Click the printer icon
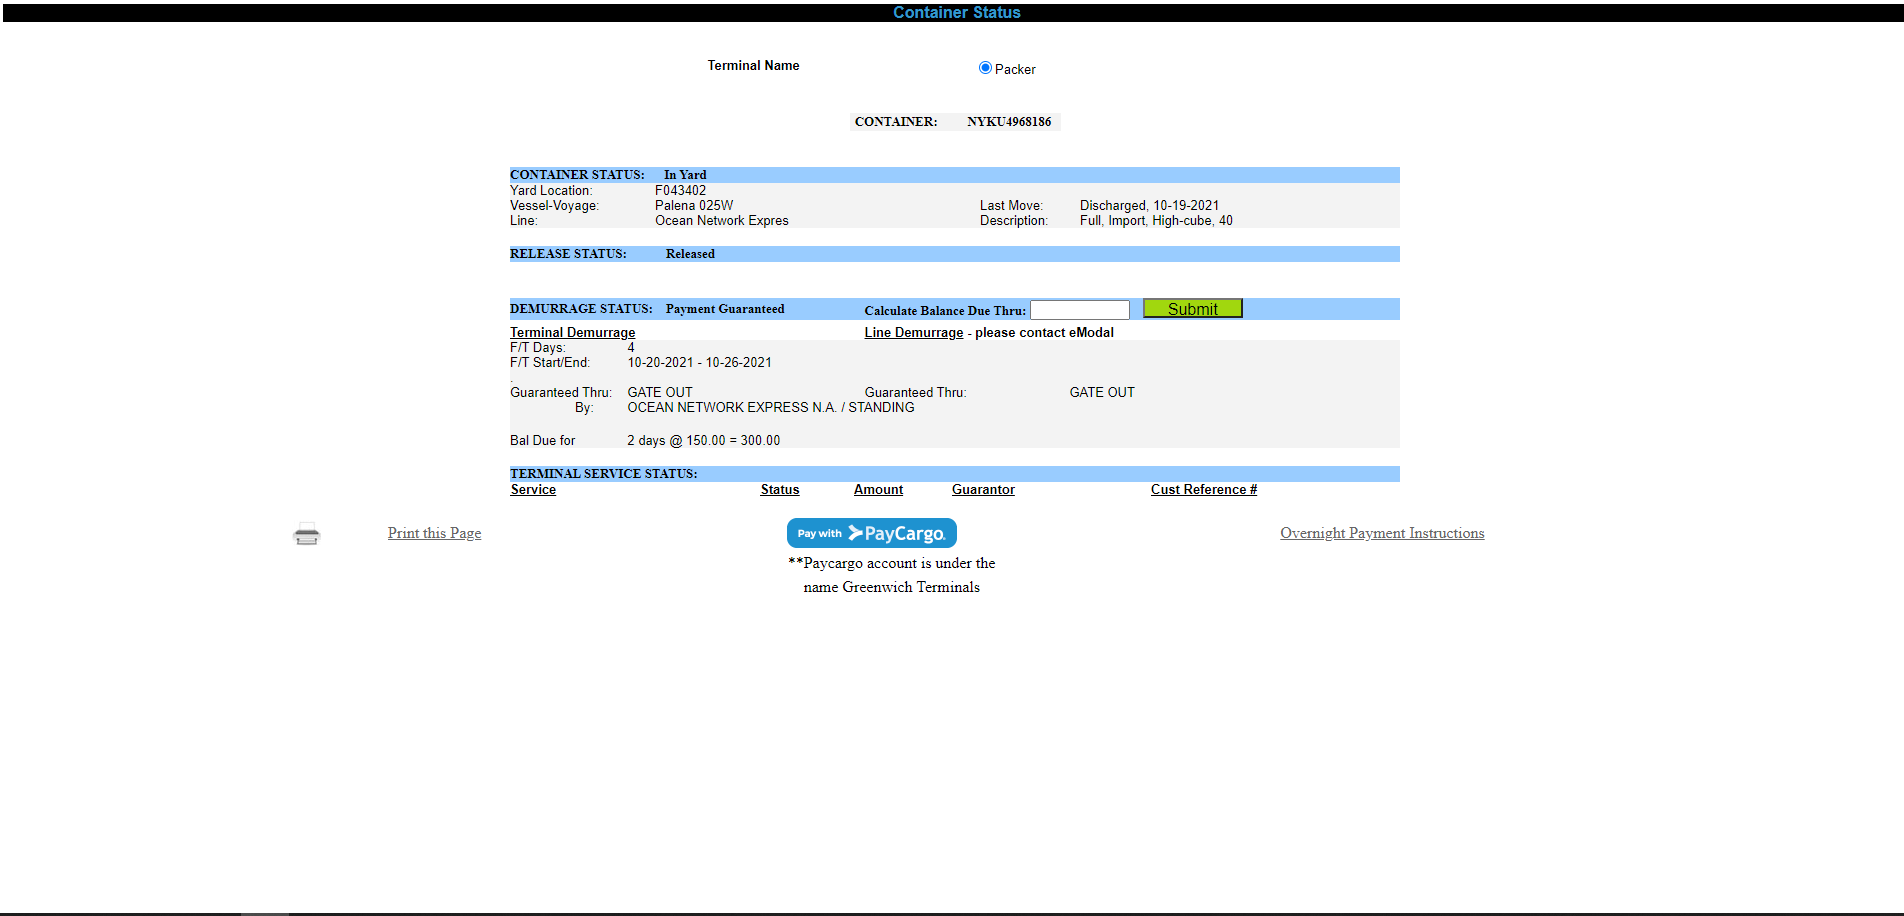1904x916 pixels. point(307,534)
